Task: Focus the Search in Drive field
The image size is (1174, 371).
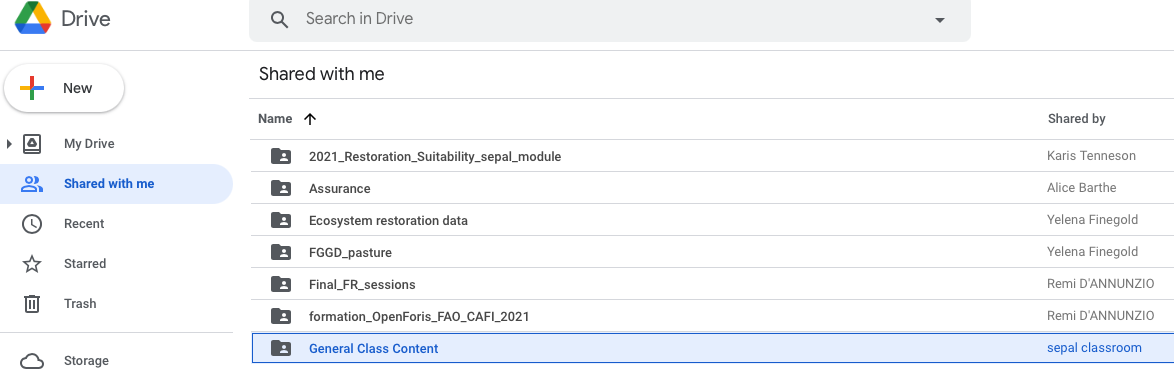Action: (609, 19)
